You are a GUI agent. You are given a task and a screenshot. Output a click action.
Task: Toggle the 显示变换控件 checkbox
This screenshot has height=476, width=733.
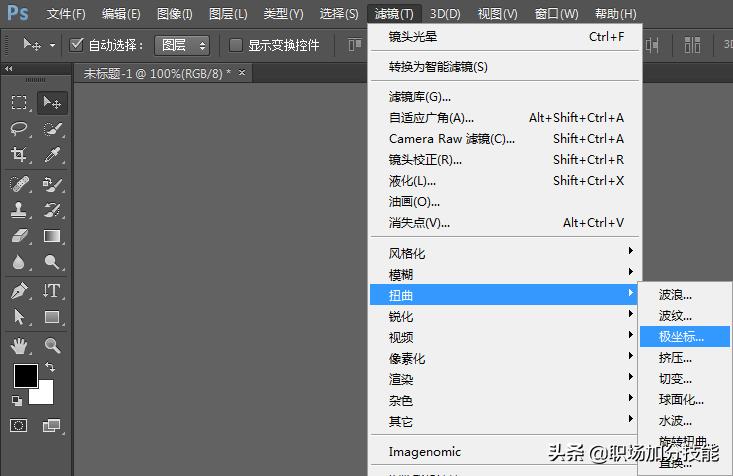pyautogui.click(x=236, y=45)
